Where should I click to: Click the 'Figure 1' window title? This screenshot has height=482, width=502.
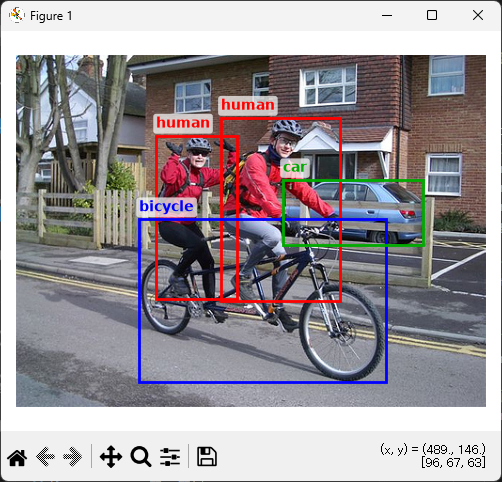click(x=51, y=16)
